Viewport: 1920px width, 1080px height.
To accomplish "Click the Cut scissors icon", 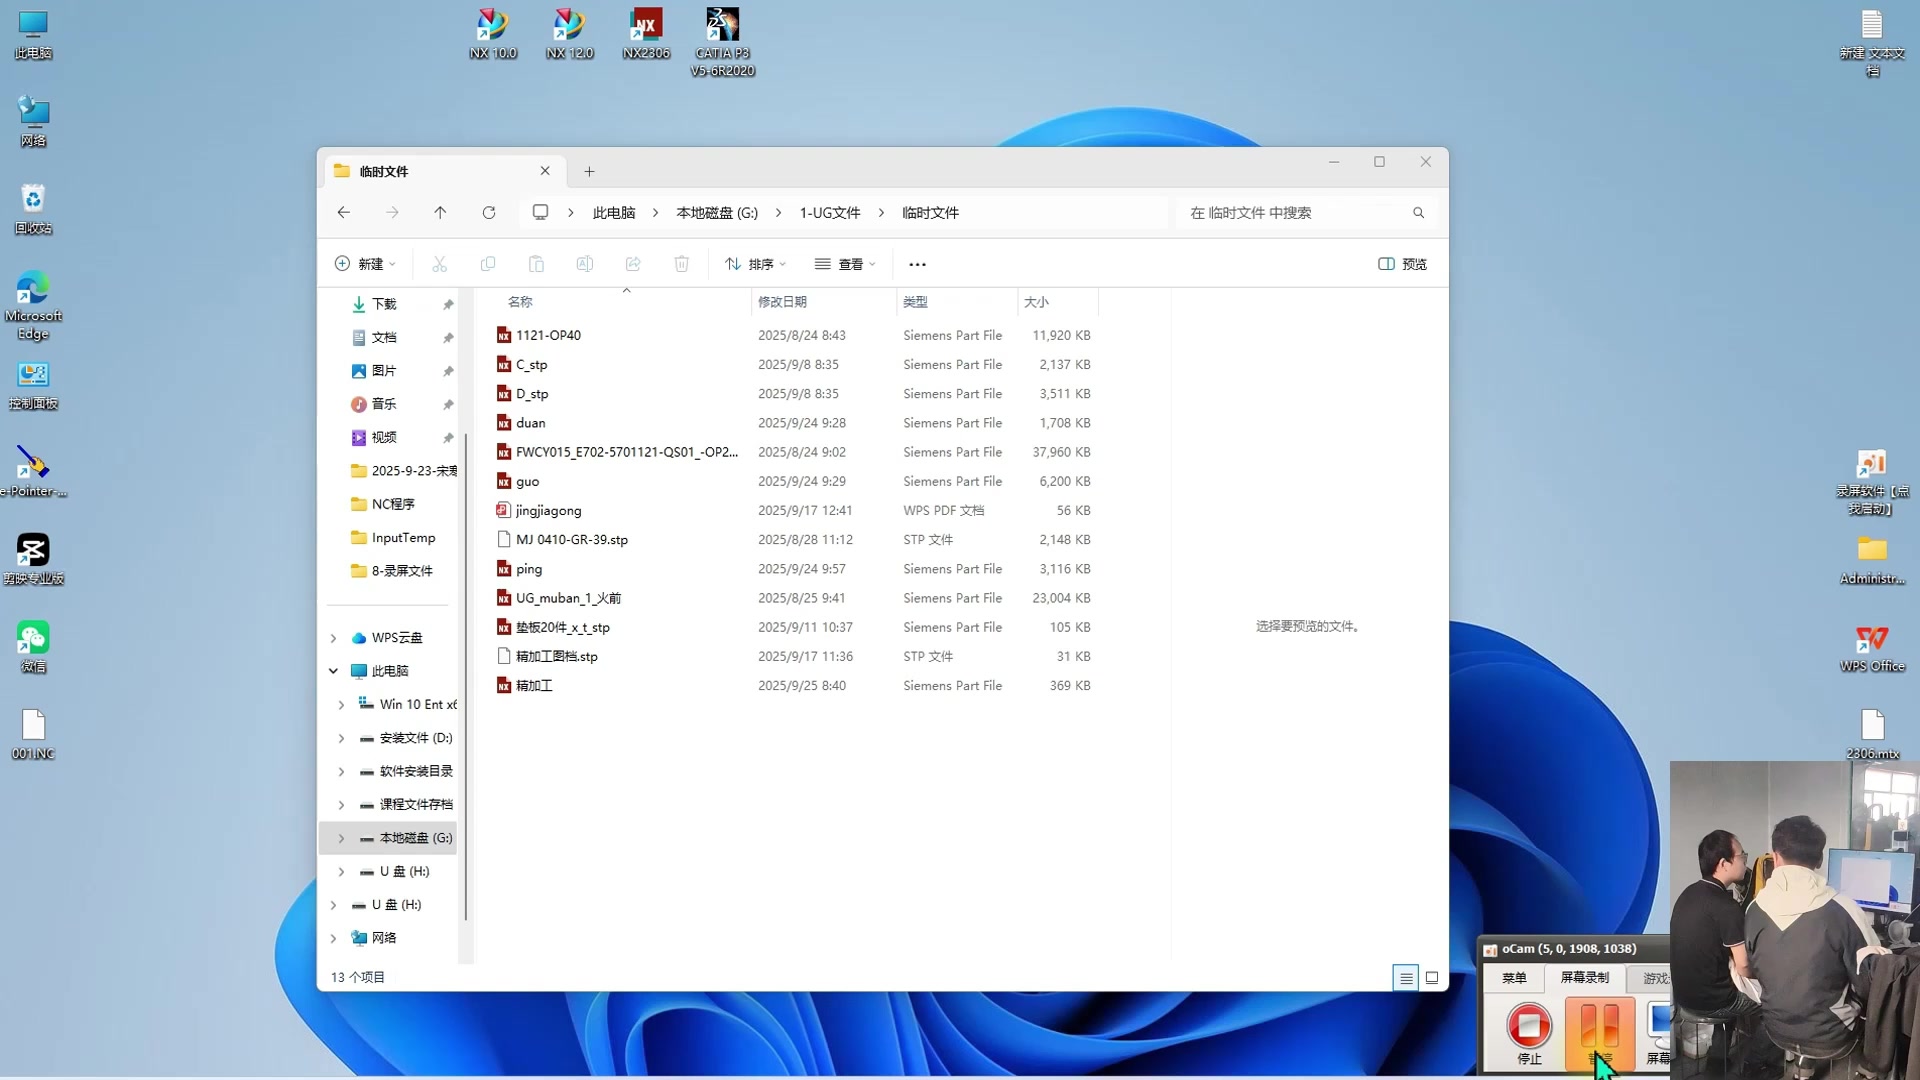I will (439, 264).
